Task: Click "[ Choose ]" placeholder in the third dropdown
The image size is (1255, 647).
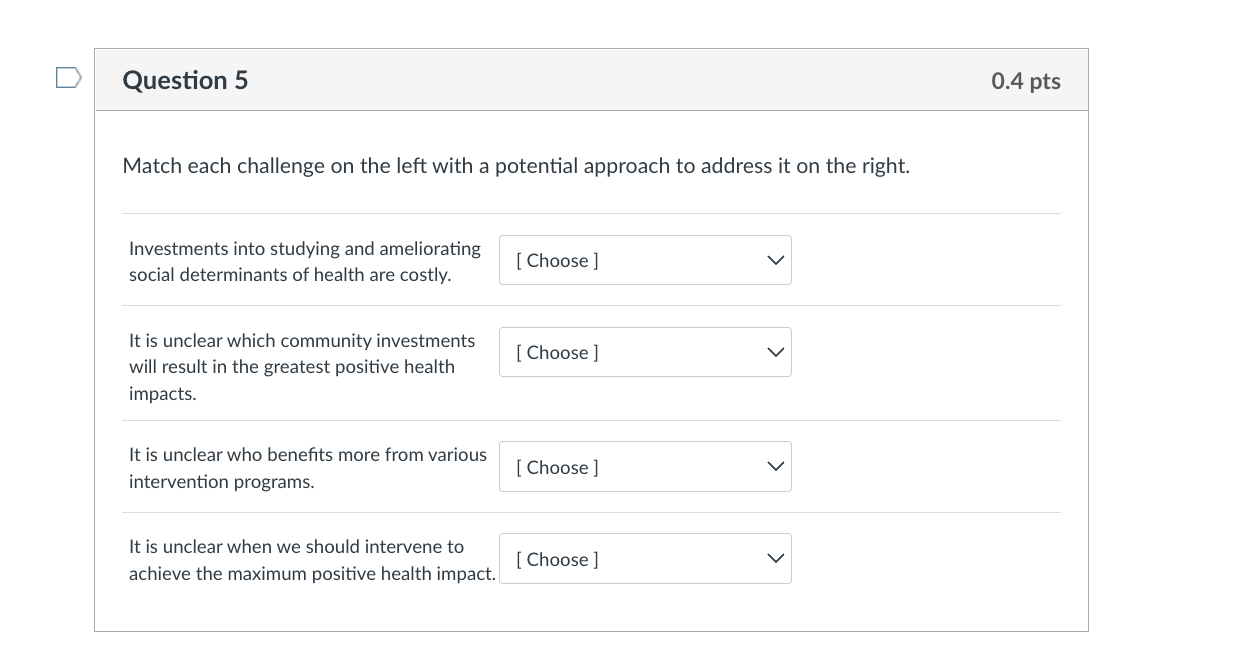Action: (557, 467)
